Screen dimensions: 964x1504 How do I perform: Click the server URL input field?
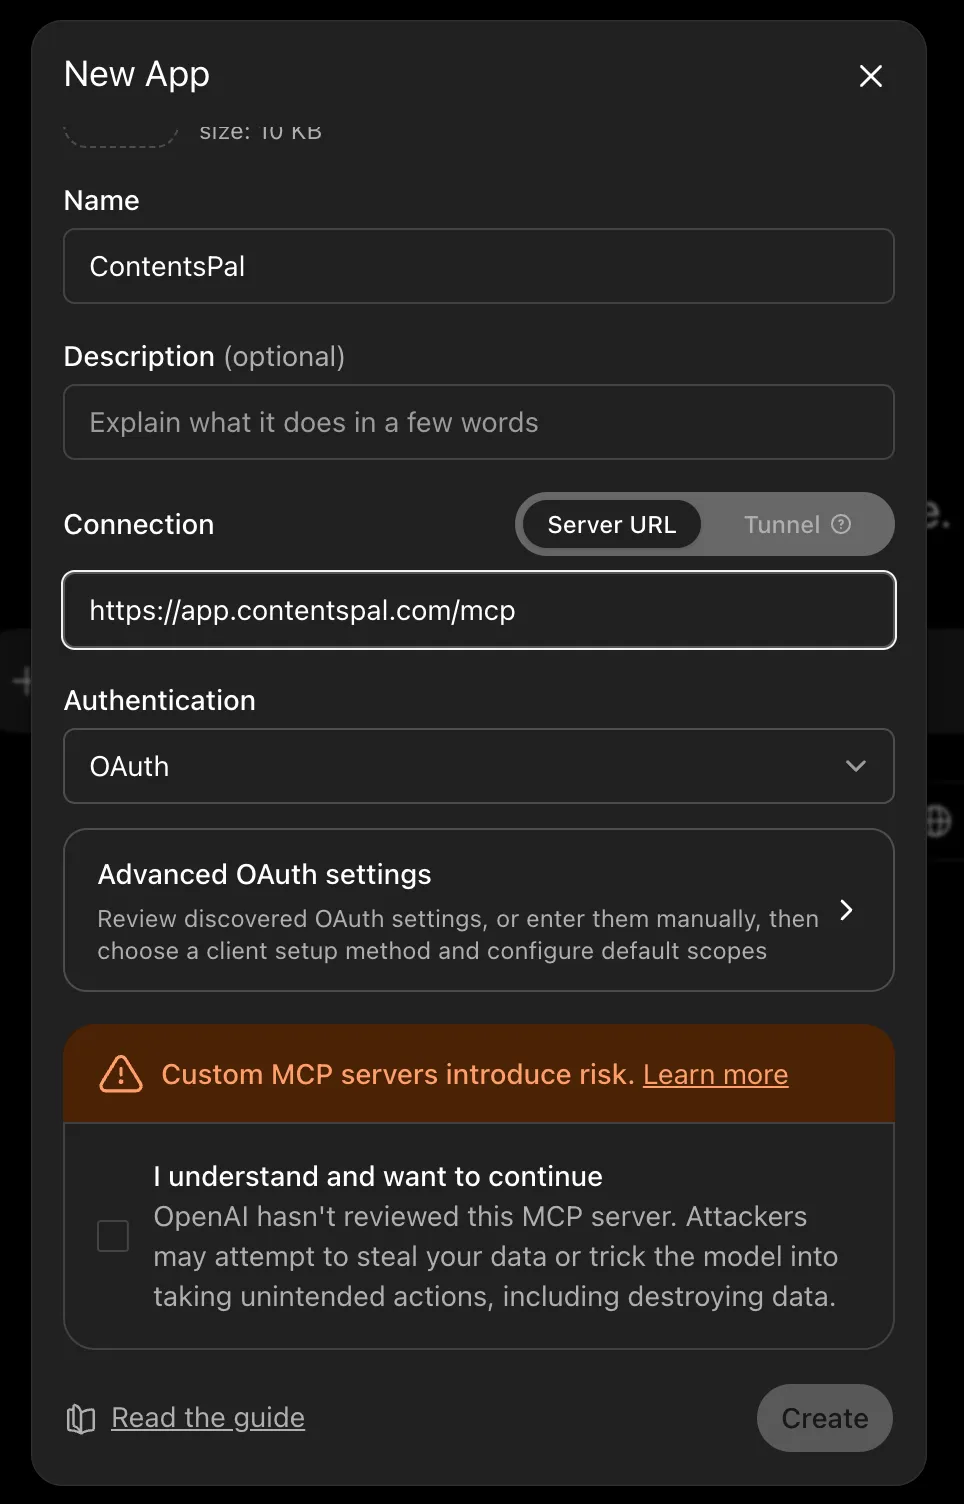click(x=479, y=610)
